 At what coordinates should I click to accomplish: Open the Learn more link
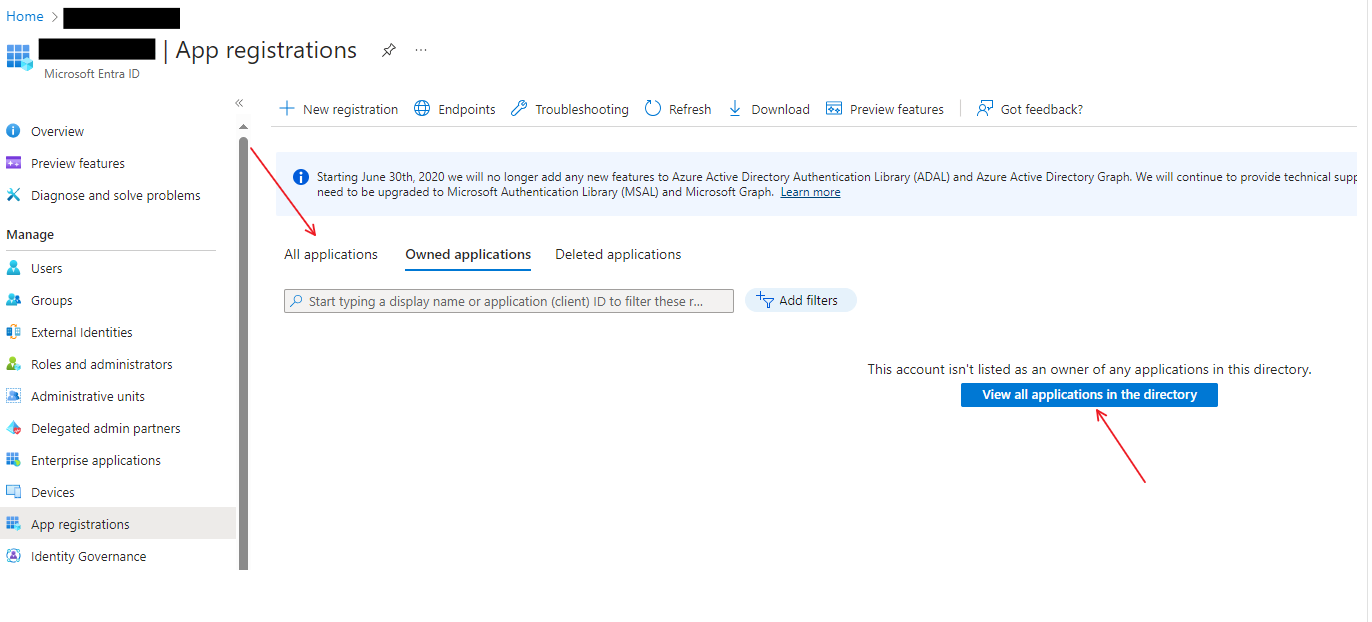(810, 192)
